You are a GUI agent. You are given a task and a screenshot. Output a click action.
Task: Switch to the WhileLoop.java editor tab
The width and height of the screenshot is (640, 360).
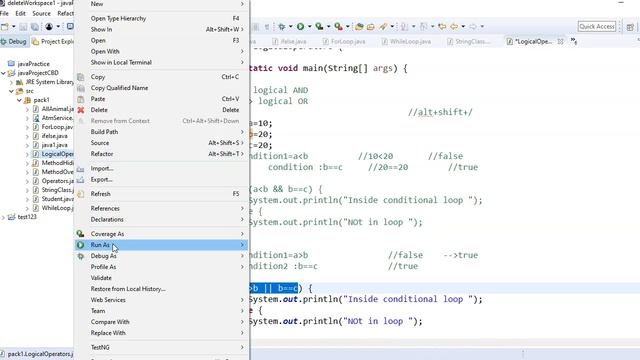point(406,42)
